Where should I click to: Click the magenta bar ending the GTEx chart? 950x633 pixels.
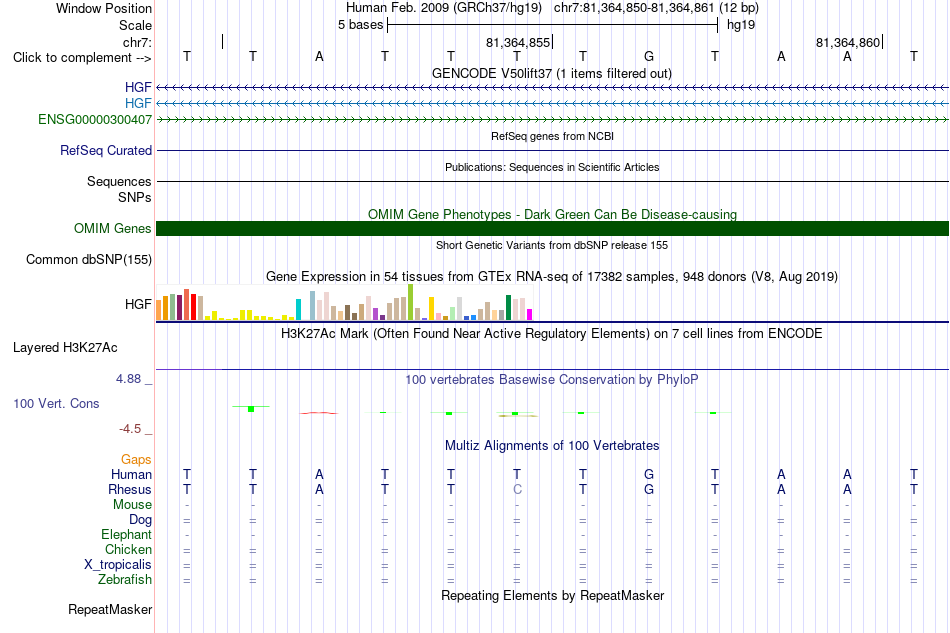[530, 314]
